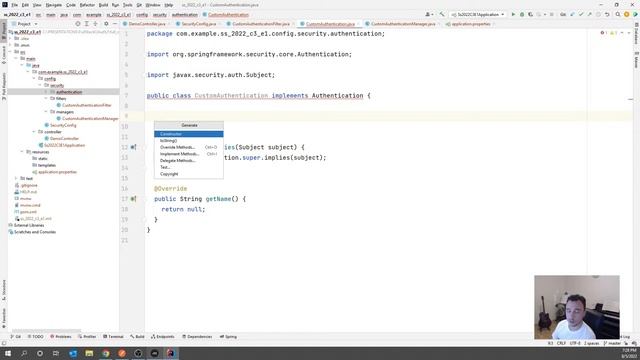Open the Build menu
The width and height of the screenshot is (640, 360).
coord(103,5)
